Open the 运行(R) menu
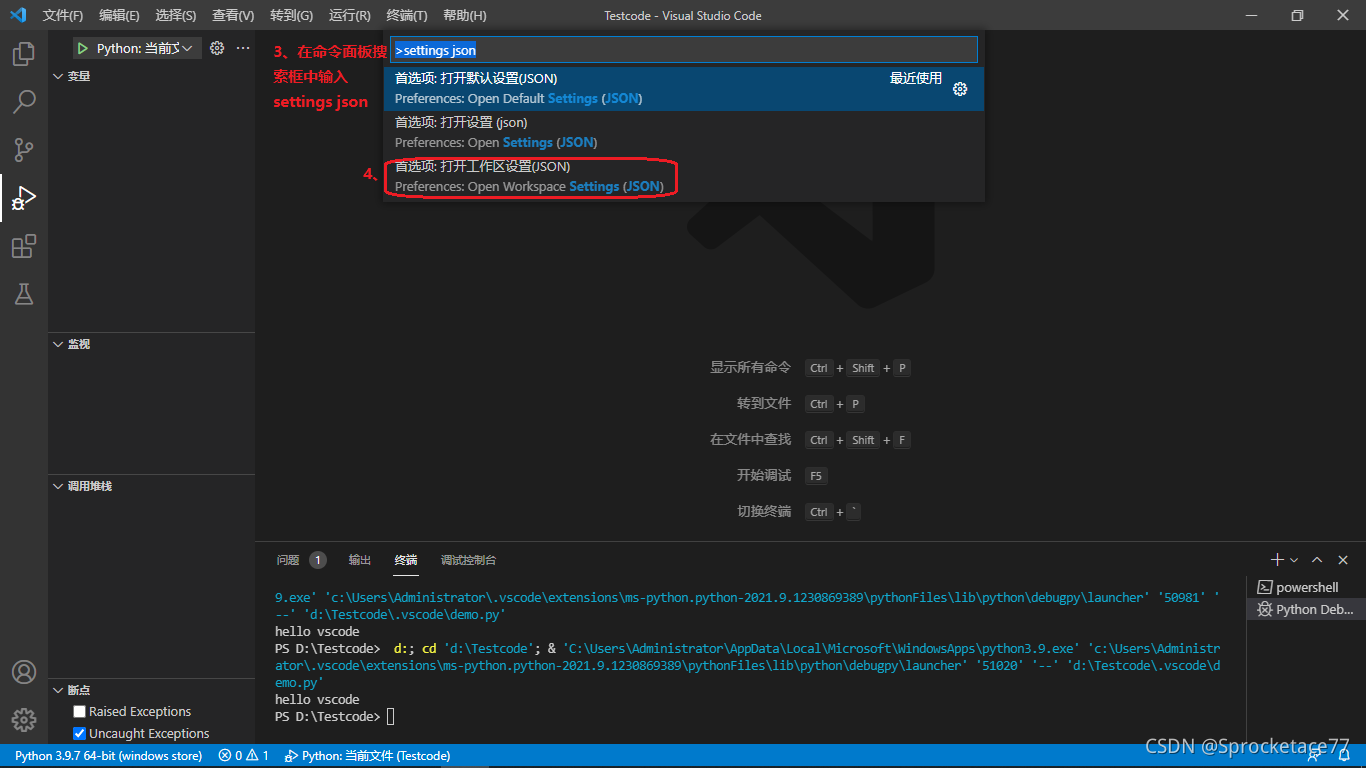 [x=349, y=15]
